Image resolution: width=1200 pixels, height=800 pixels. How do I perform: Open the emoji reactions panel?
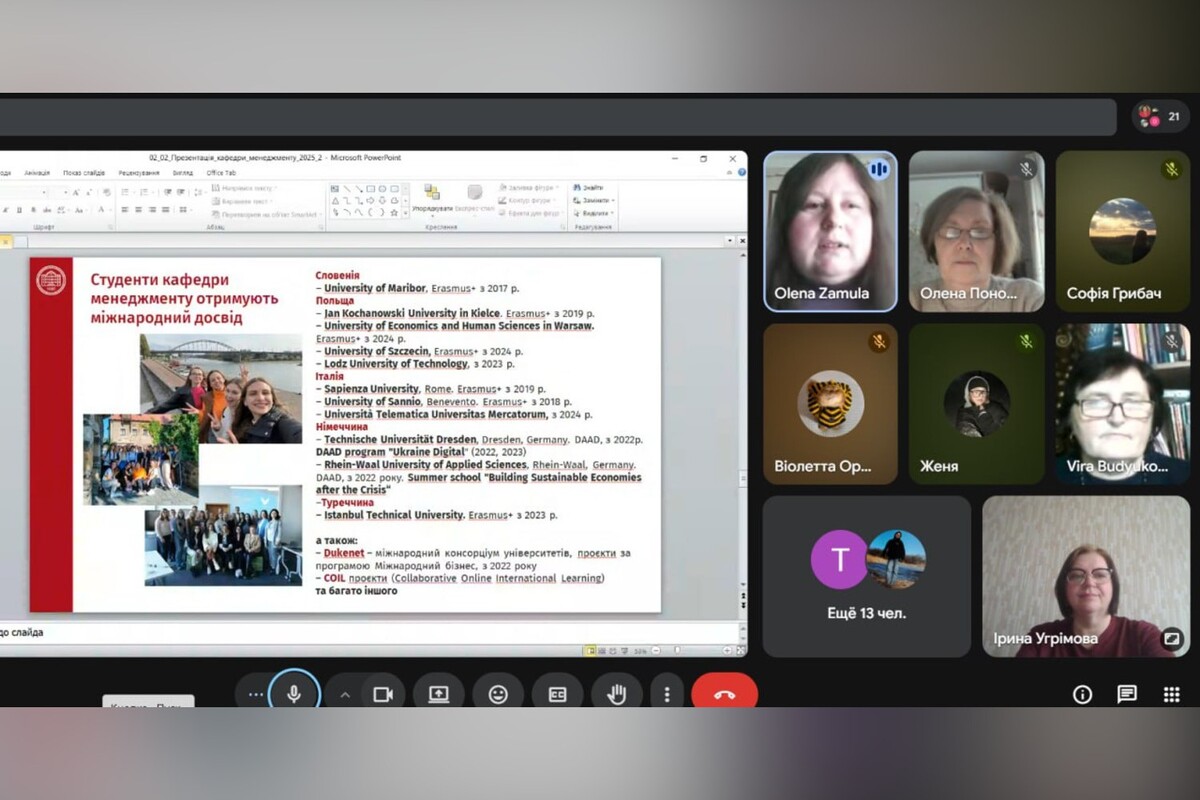coord(498,694)
